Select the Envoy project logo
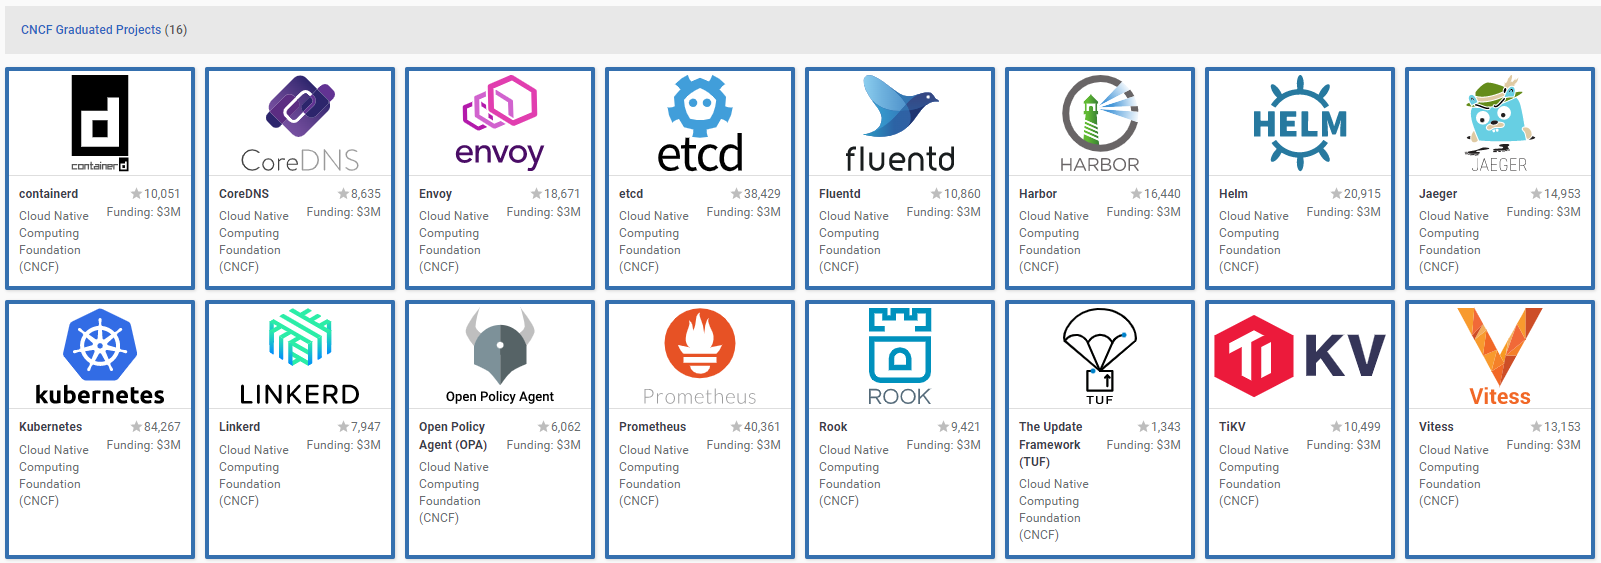 click(500, 123)
